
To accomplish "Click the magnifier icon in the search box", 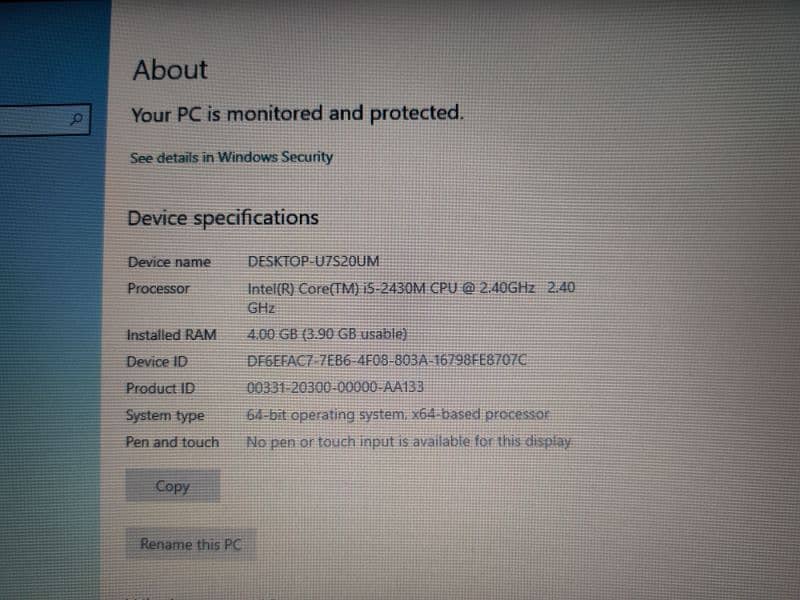I will click(77, 119).
